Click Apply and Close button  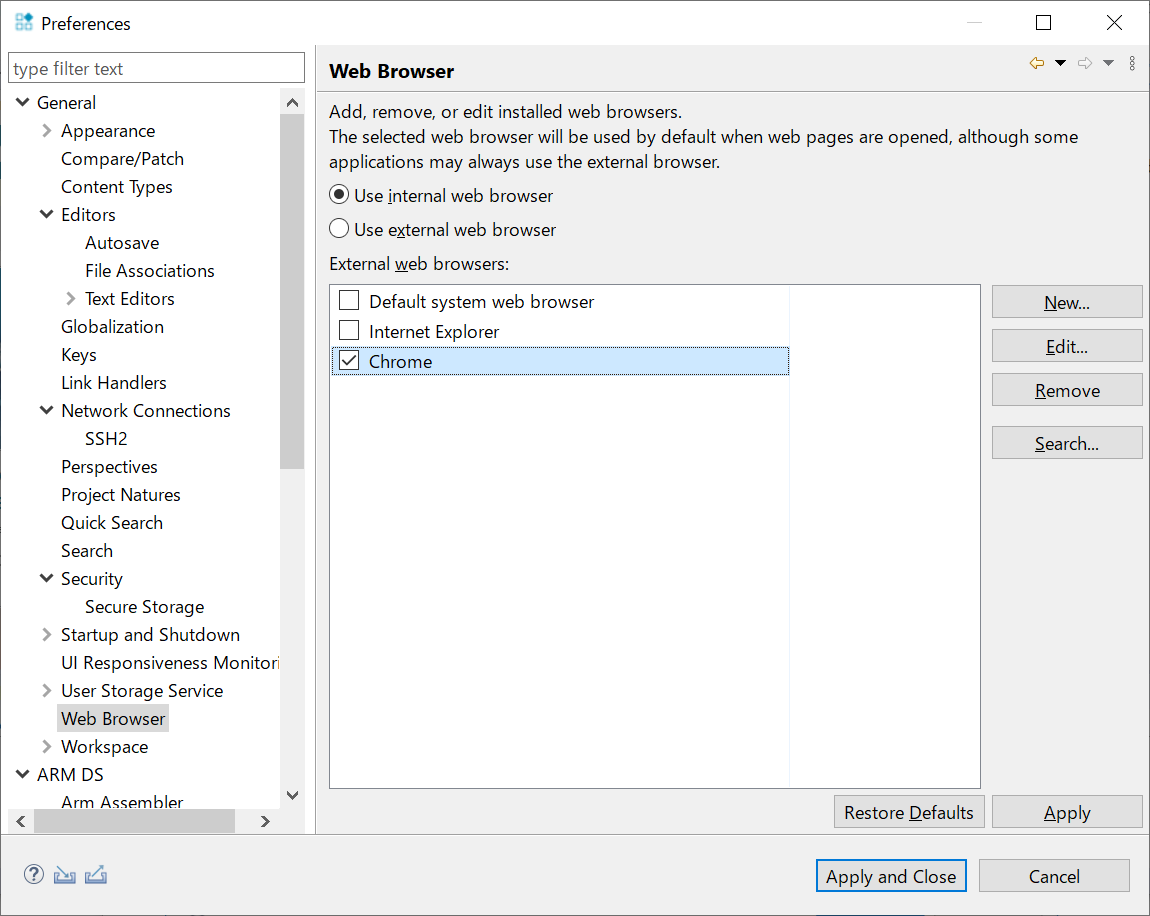(891, 876)
